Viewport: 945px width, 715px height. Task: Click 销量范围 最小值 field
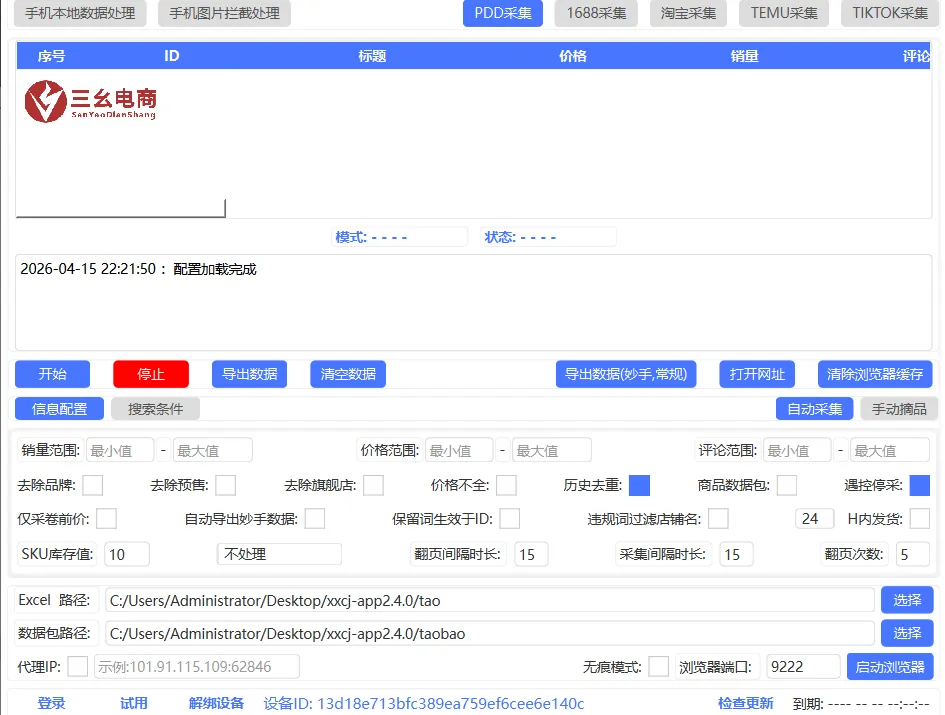(x=120, y=450)
